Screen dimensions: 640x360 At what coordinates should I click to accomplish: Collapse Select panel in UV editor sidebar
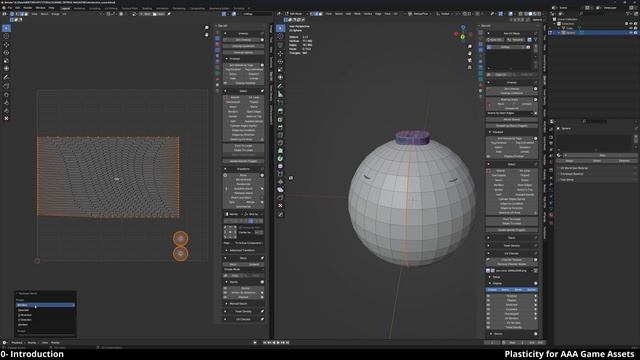(225, 91)
